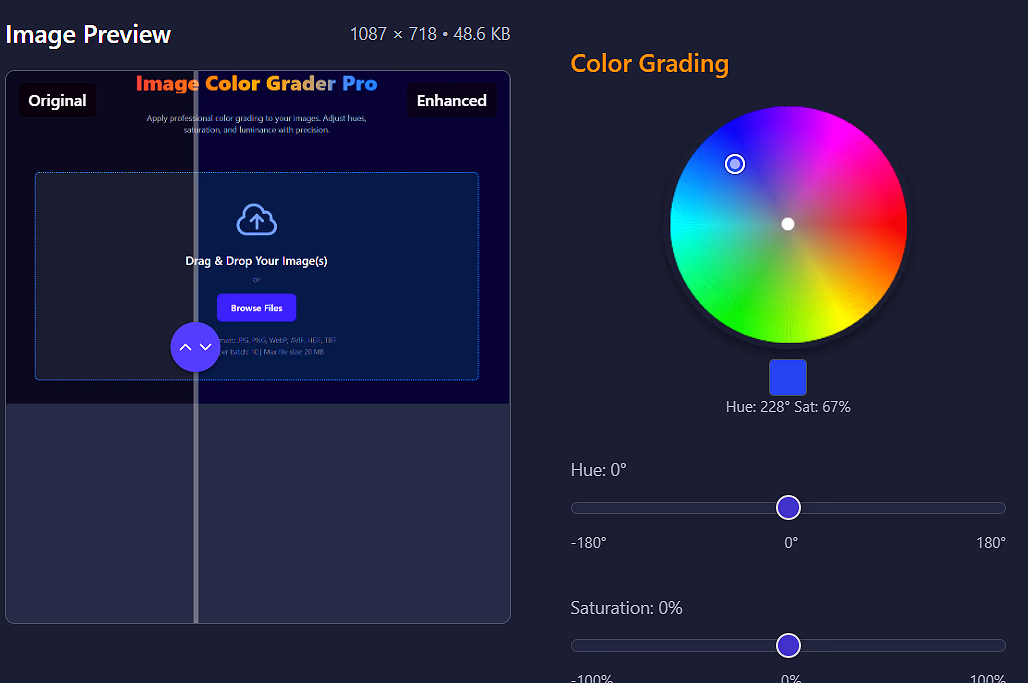Select the color wheel picker handle
1028x683 pixels.
(x=735, y=163)
